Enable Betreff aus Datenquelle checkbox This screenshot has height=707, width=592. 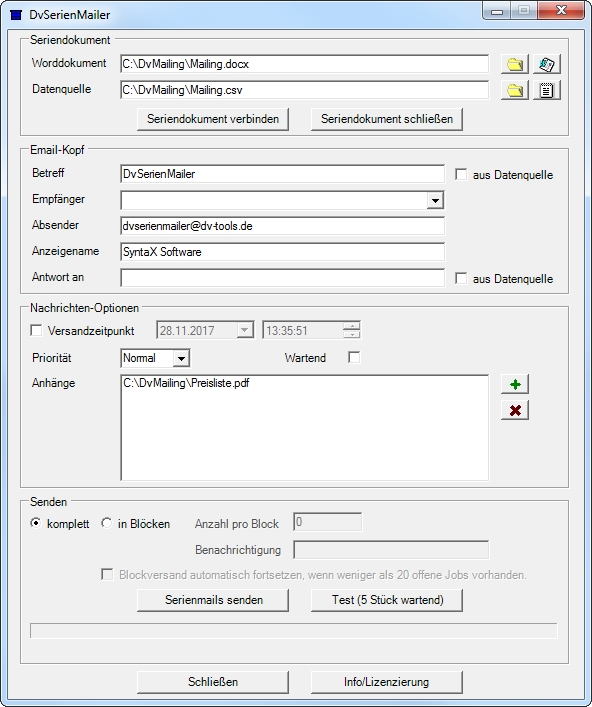click(x=461, y=174)
